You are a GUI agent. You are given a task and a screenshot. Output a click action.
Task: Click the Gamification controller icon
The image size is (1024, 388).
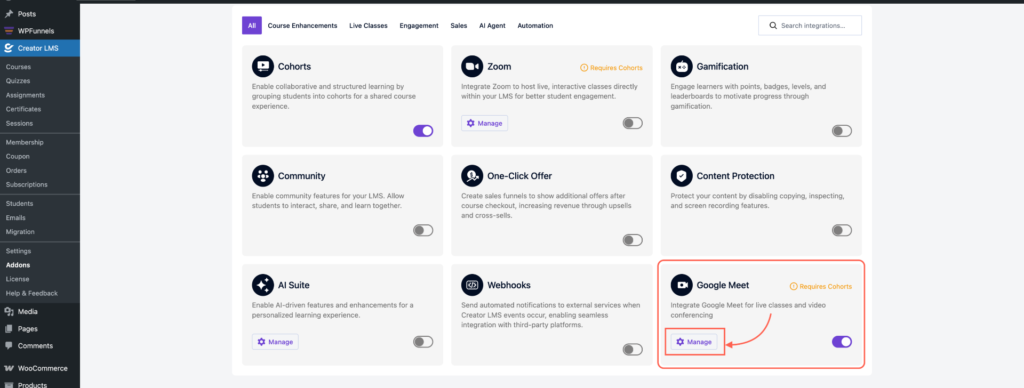pyautogui.click(x=681, y=66)
